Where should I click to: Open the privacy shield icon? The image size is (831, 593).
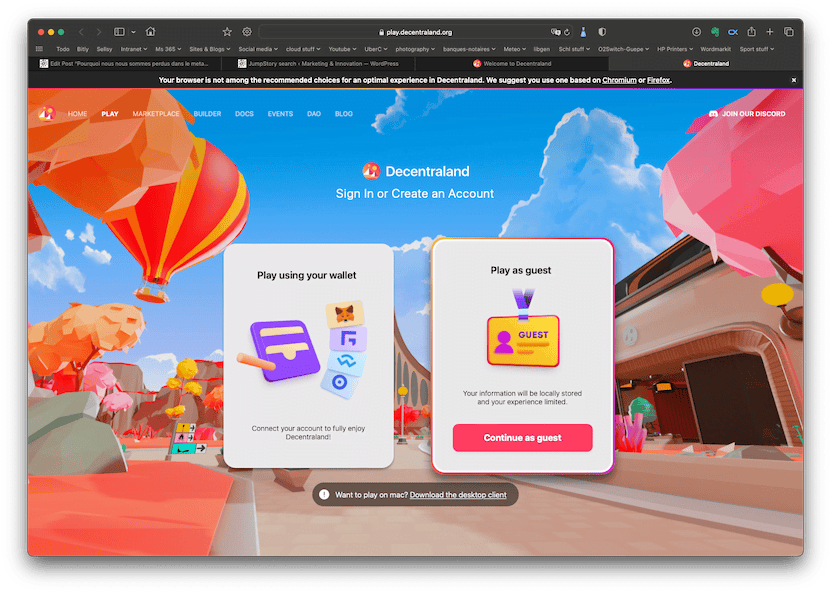[602, 32]
